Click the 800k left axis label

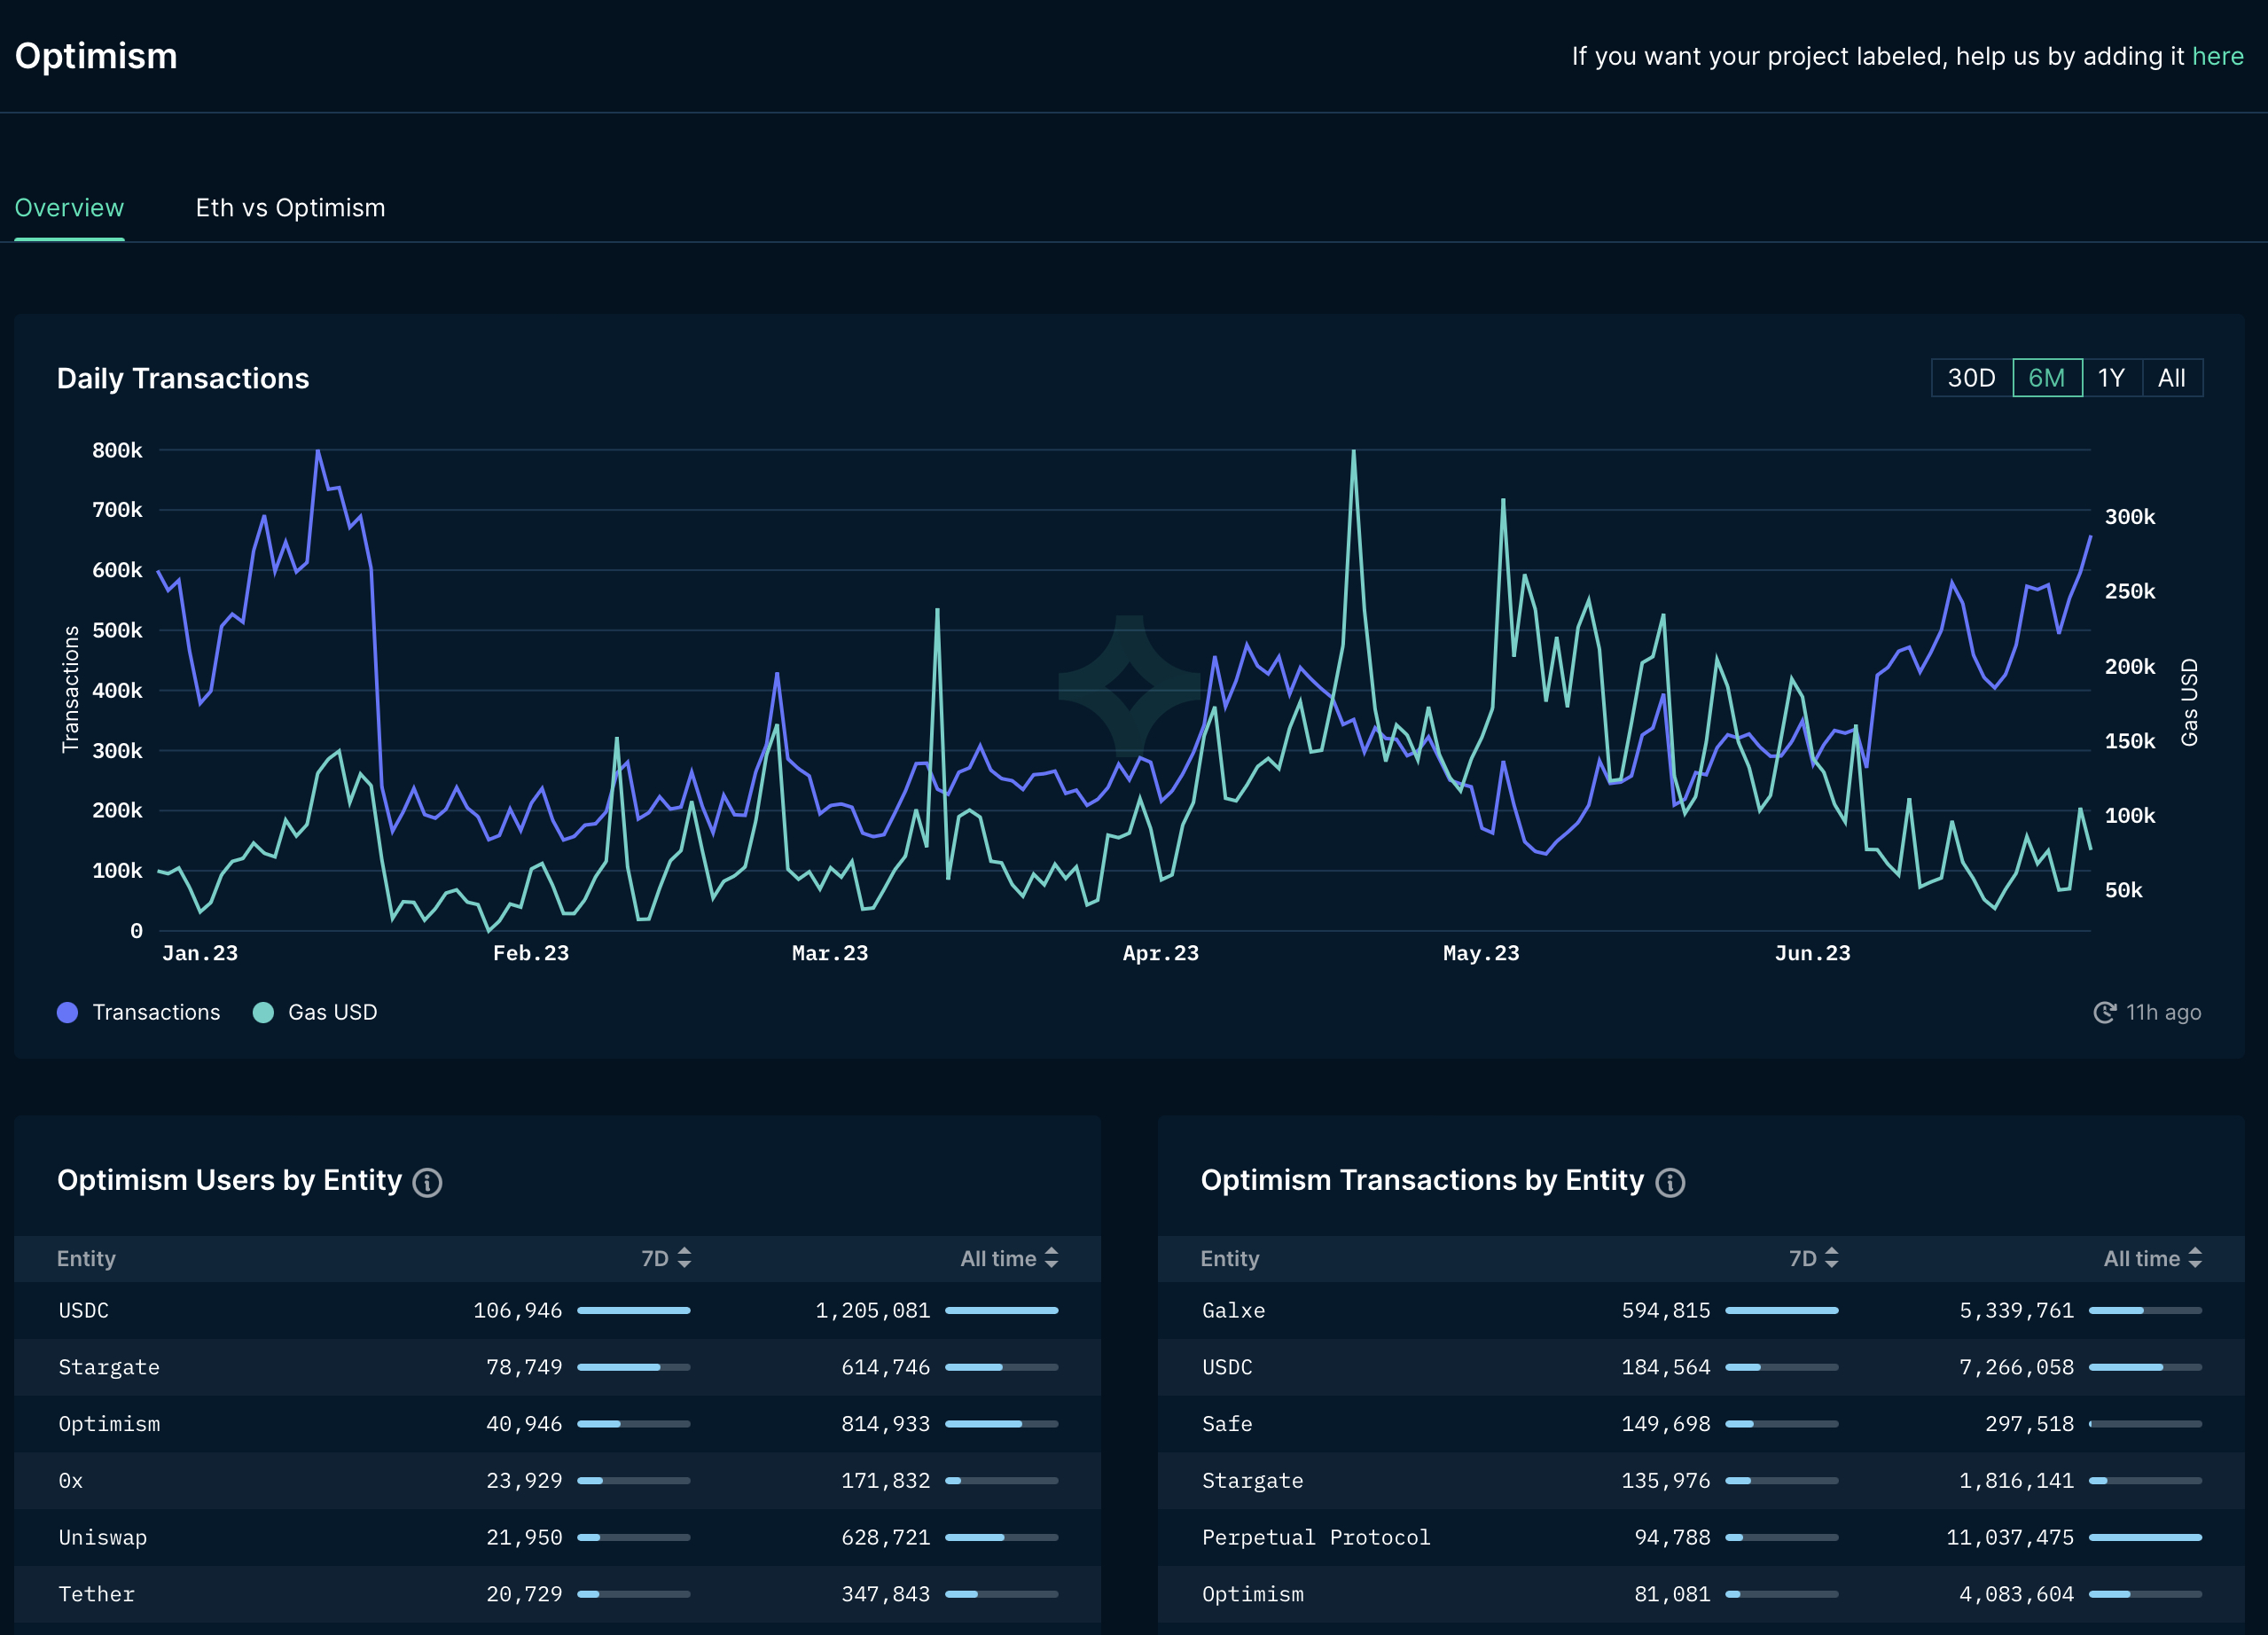tap(117, 450)
